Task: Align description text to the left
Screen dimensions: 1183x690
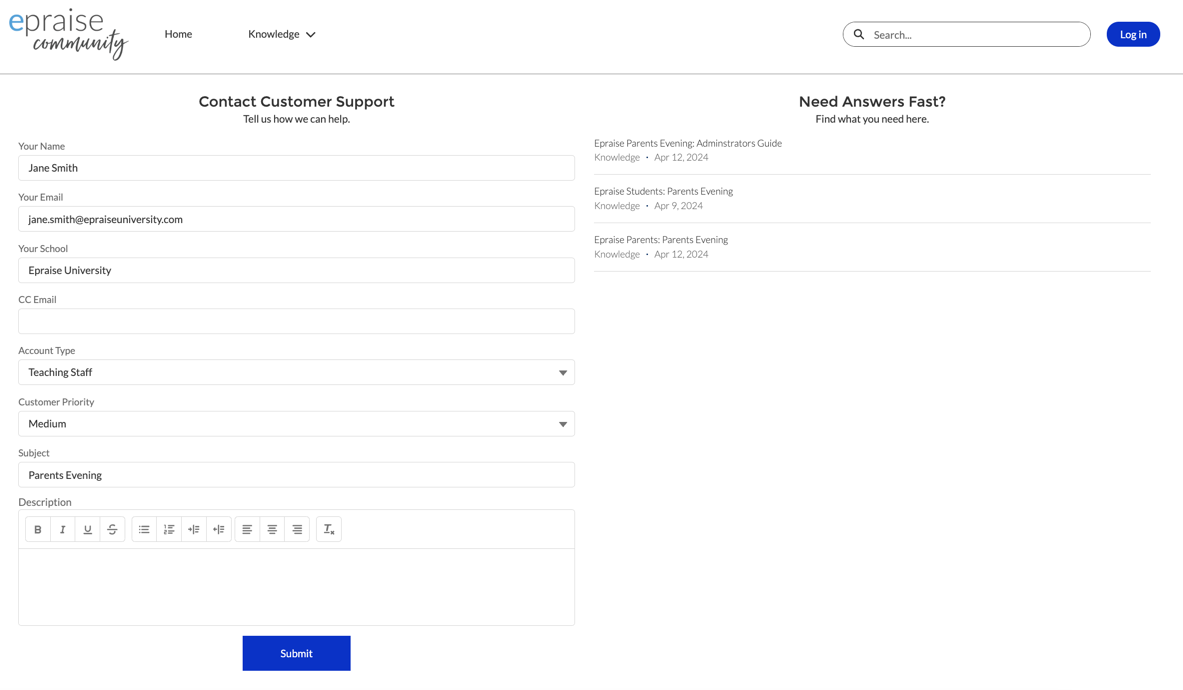Action: tap(247, 528)
